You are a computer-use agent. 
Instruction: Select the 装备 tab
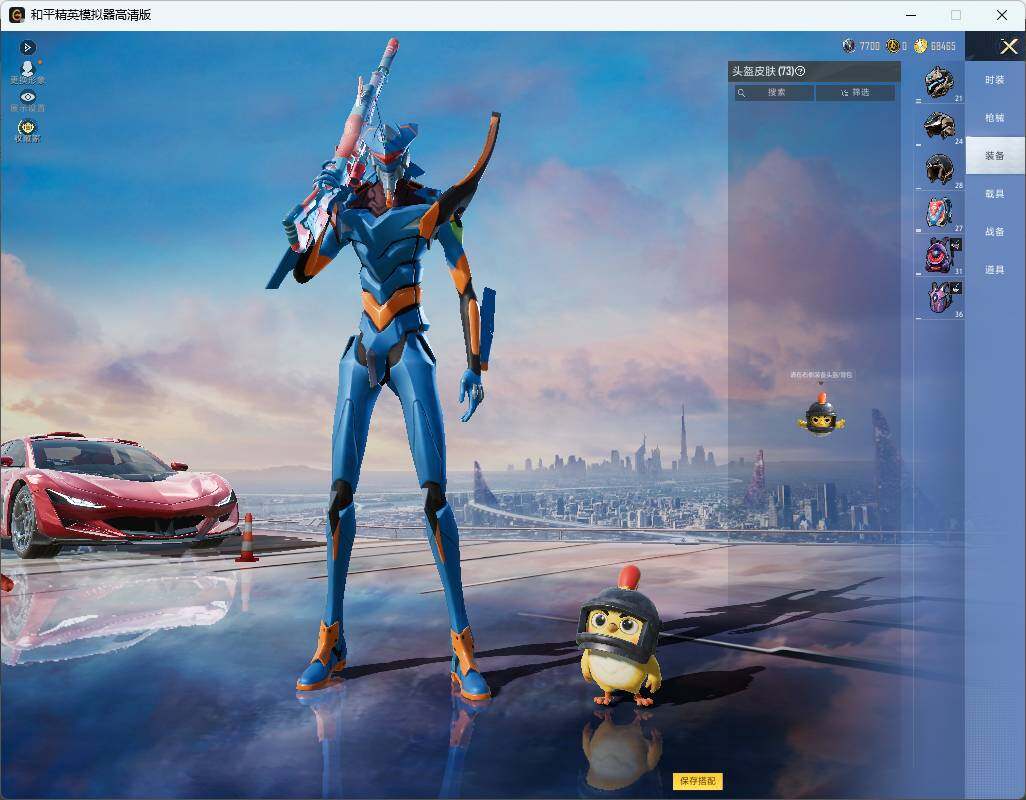point(995,156)
